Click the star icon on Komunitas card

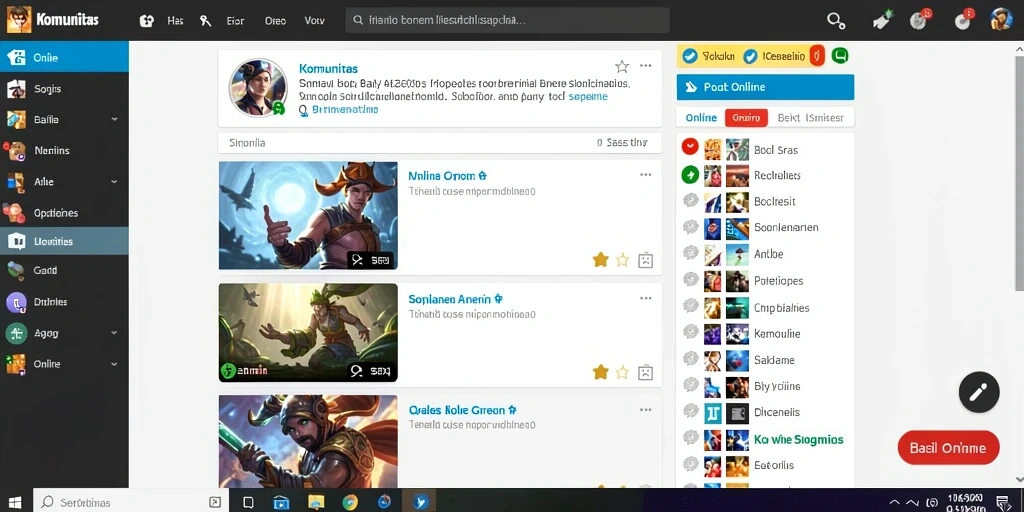point(622,66)
